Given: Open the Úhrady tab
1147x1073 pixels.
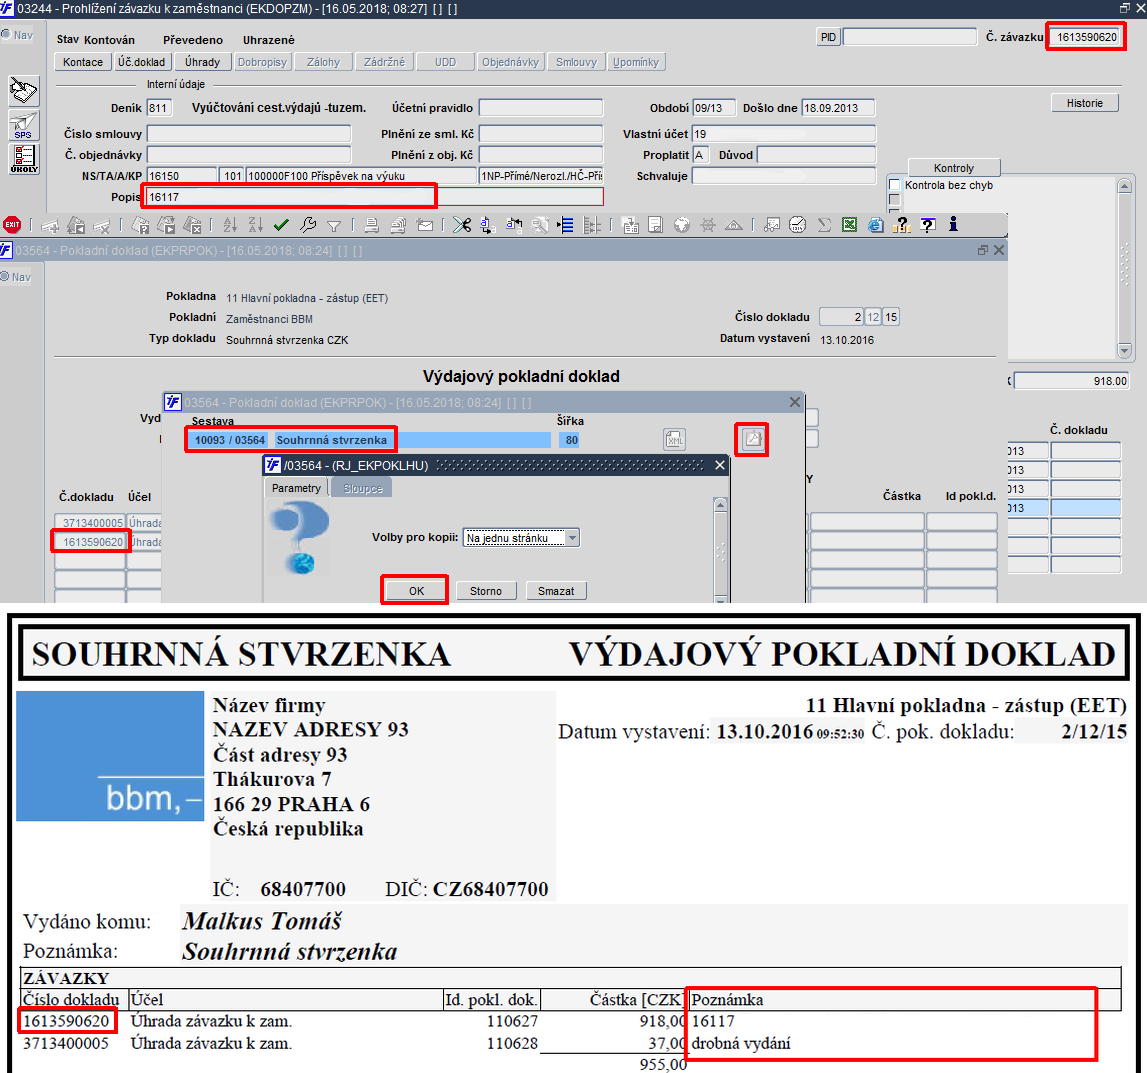Looking at the screenshot, I should [203, 62].
